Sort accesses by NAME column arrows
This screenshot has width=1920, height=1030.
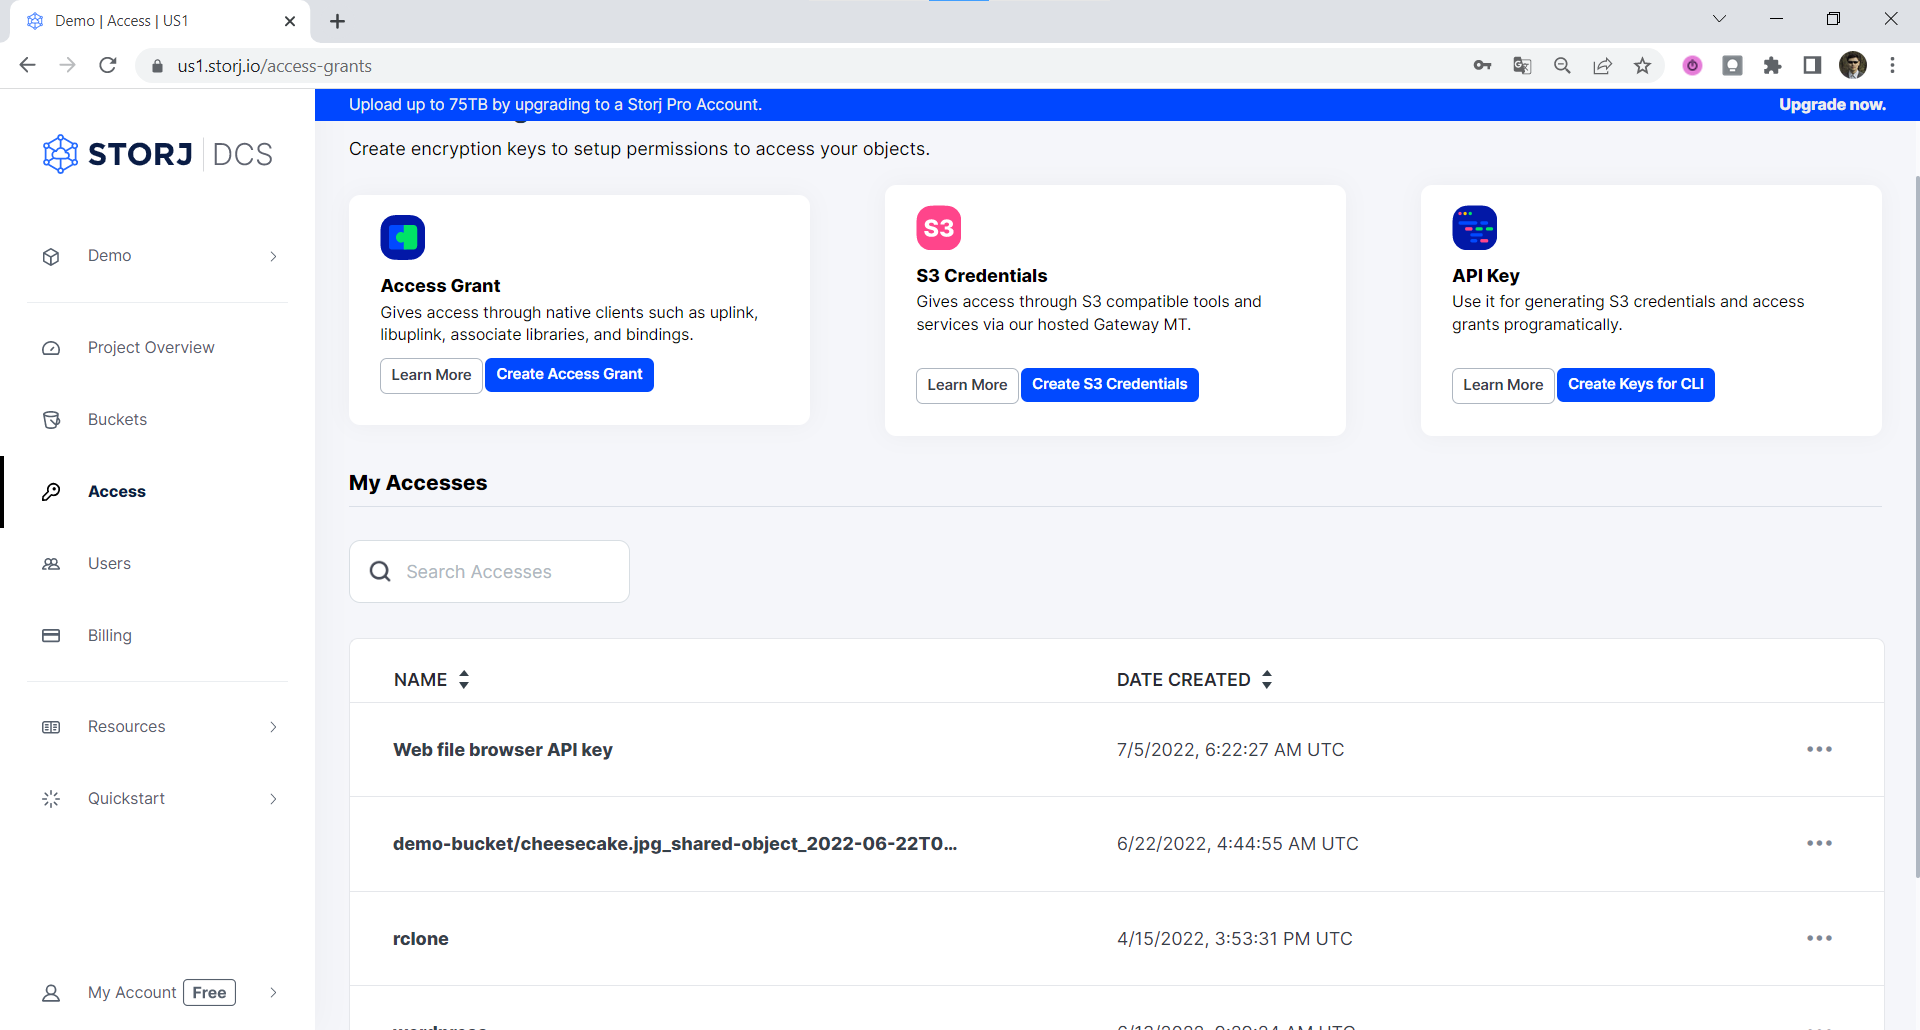pos(464,680)
